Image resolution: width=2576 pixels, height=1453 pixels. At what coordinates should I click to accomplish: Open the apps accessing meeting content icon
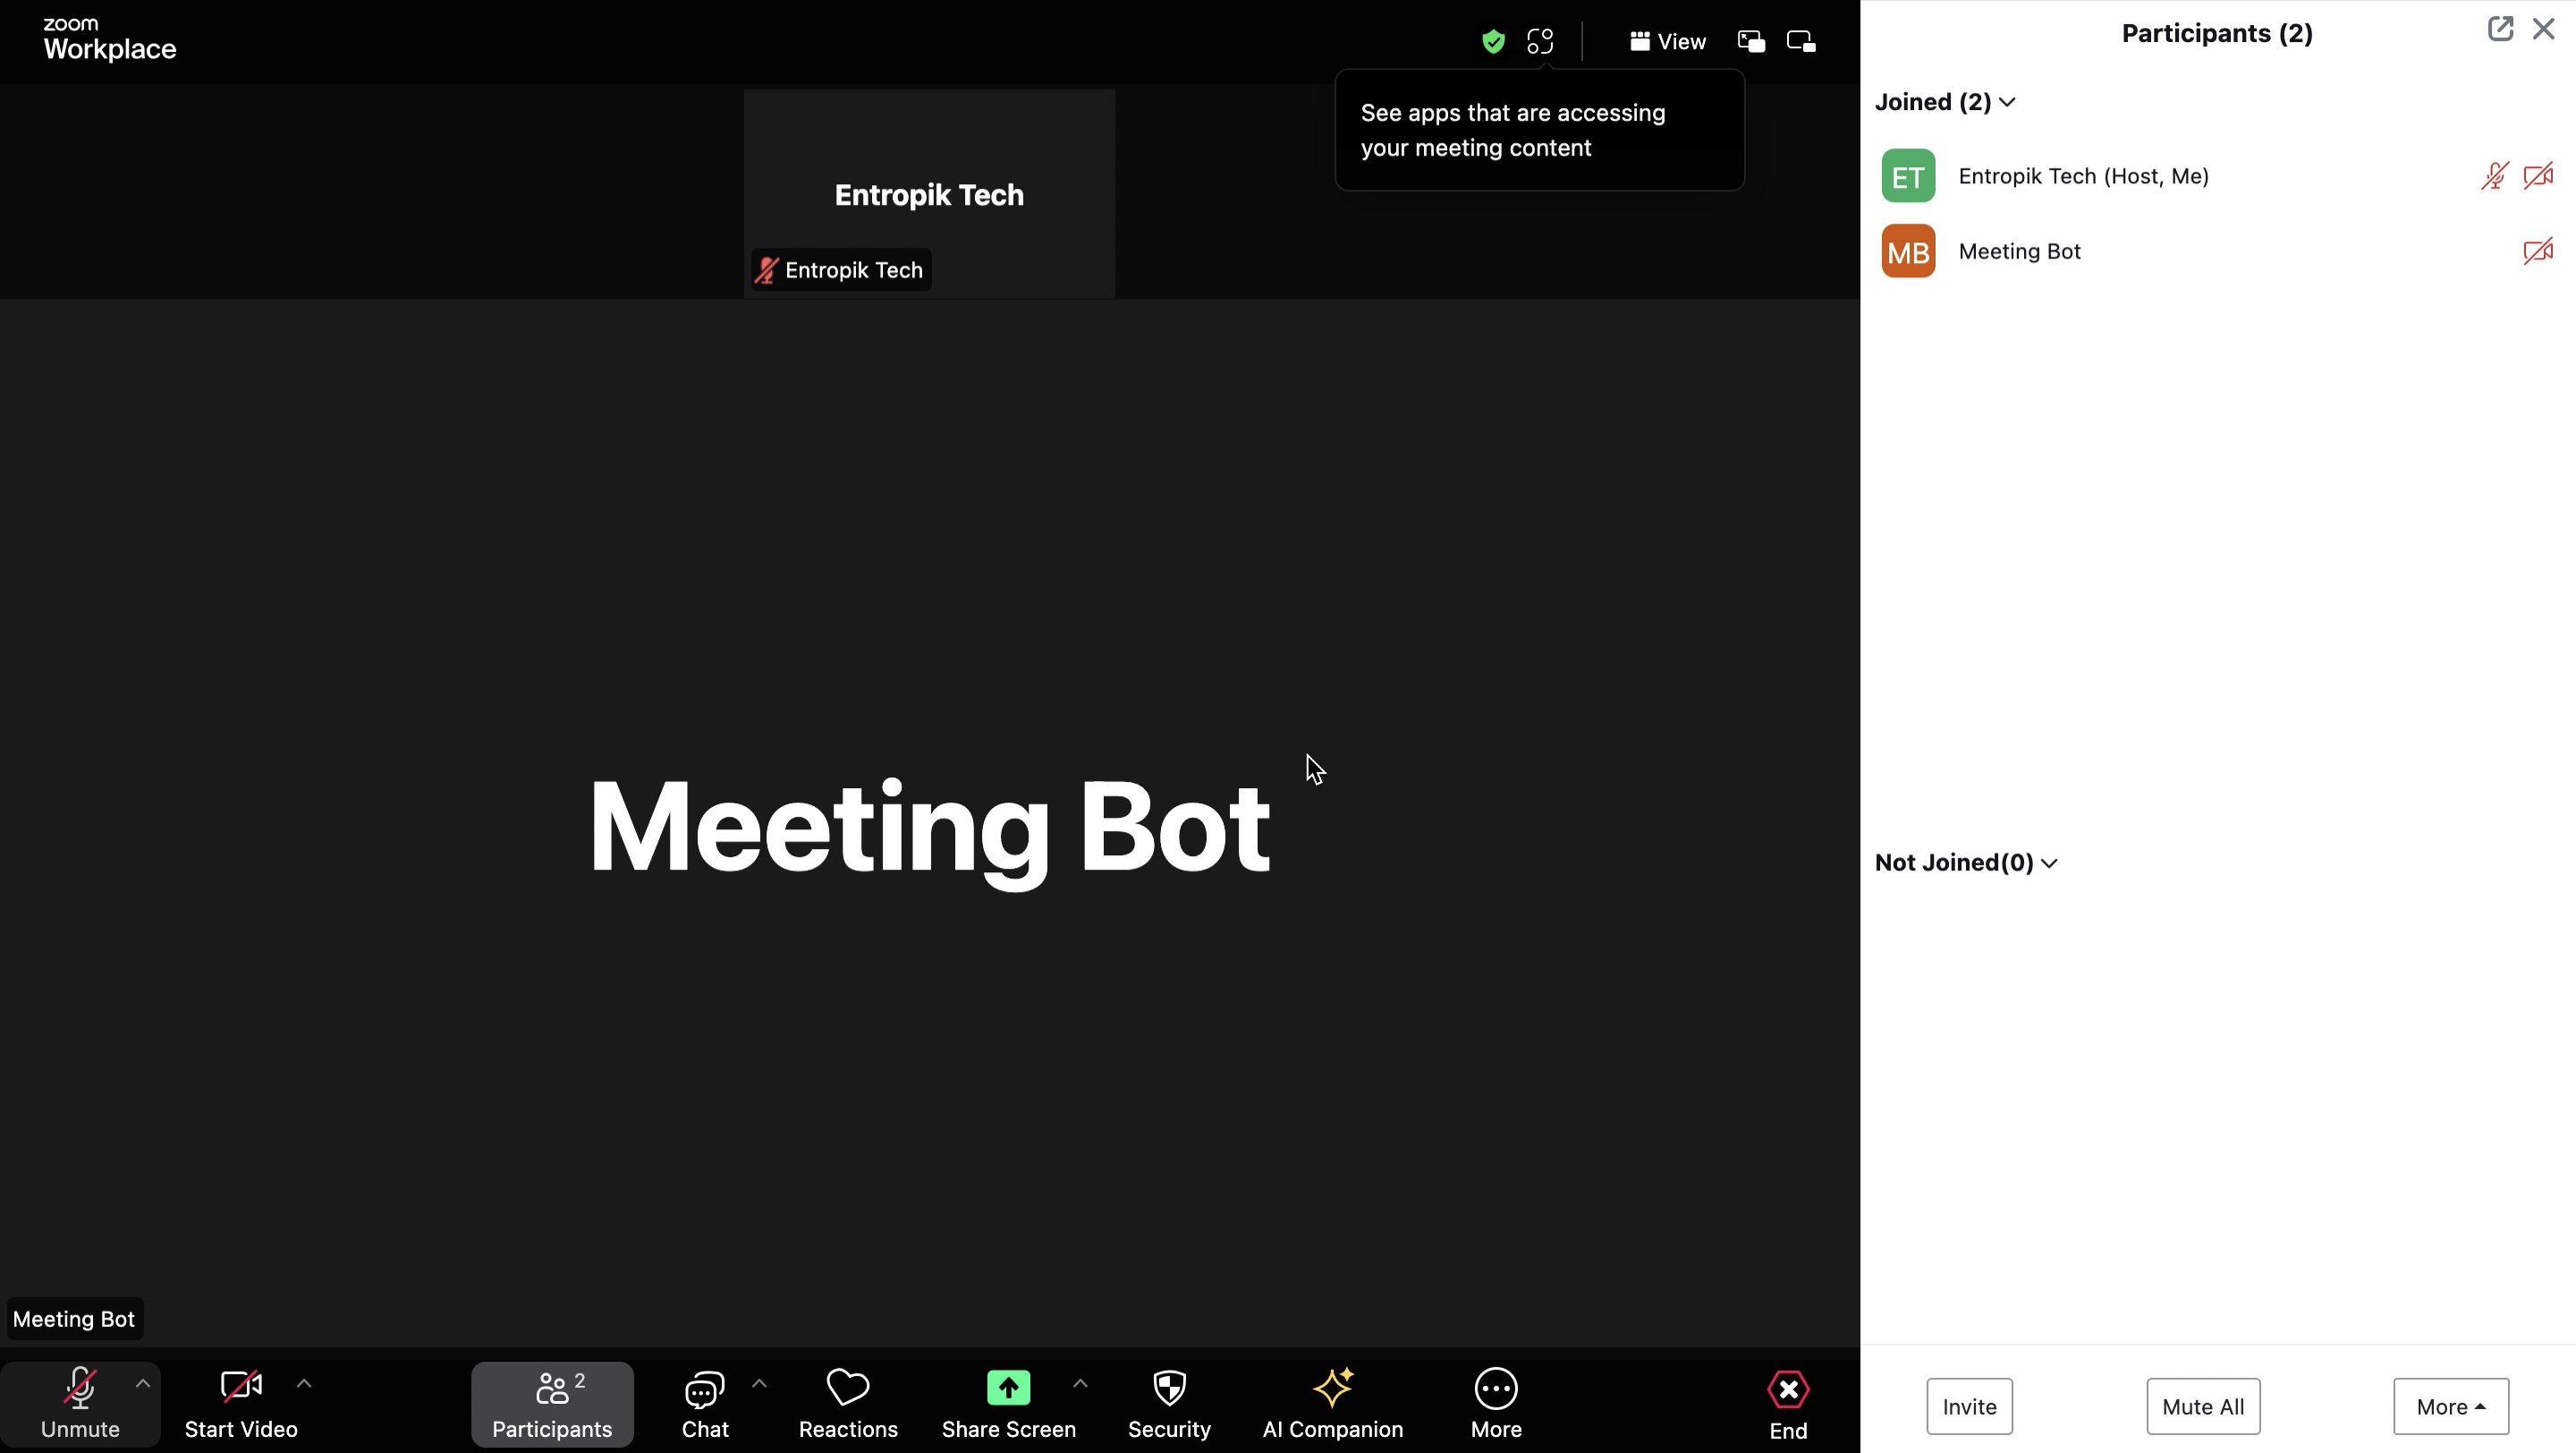click(1540, 41)
